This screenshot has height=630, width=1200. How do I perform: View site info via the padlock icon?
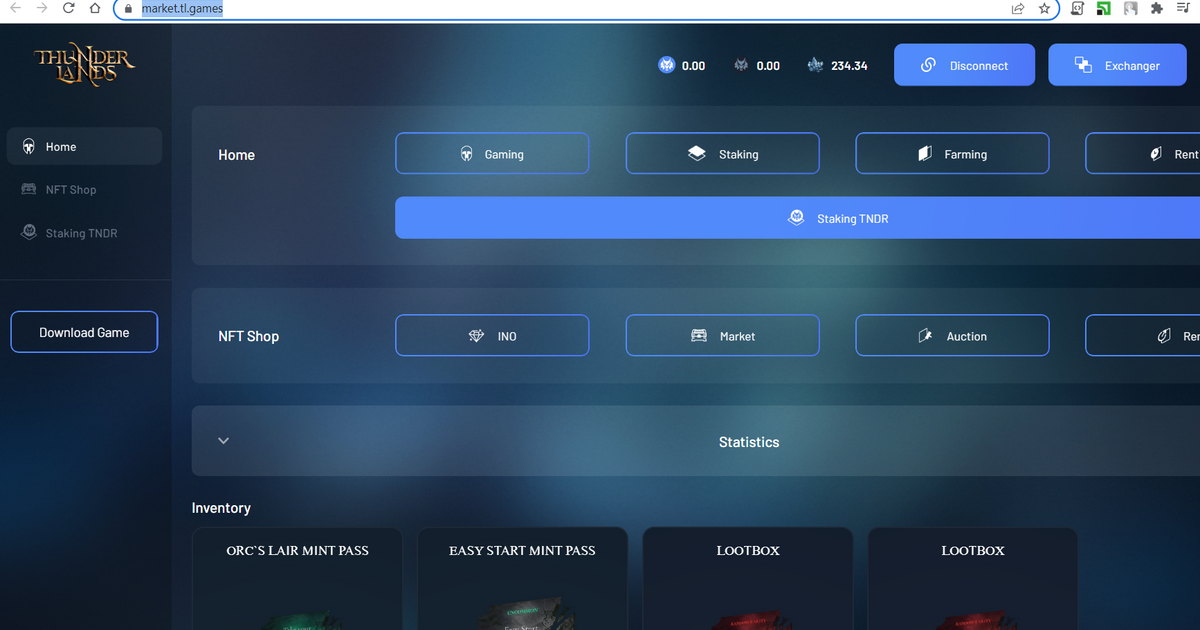[127, 8]
